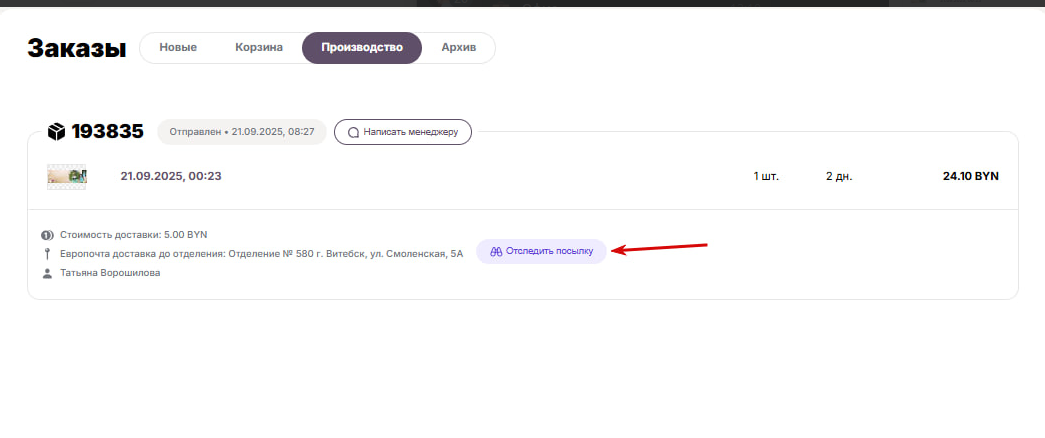The width and height of the screenshot is (1045, 438).
Task: Click the order number 193835
Action: point(107,132)
